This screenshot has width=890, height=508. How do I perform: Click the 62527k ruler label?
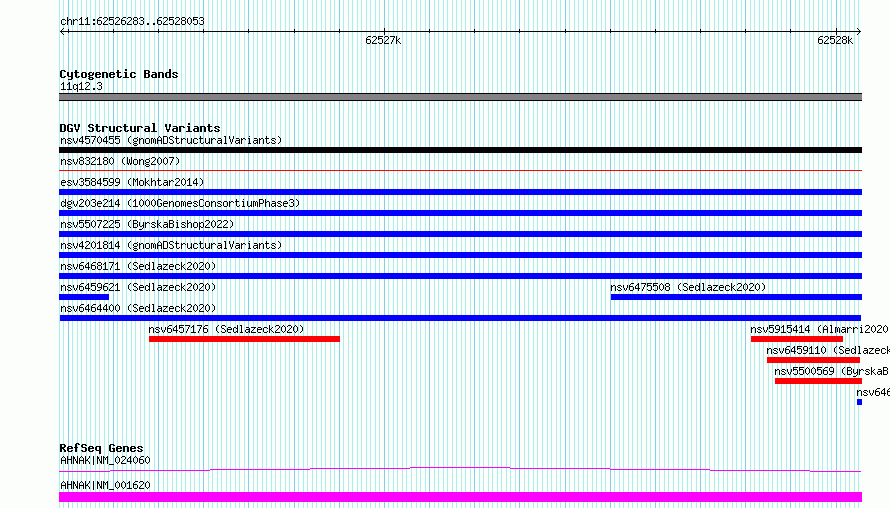click(x=383, y=40)
